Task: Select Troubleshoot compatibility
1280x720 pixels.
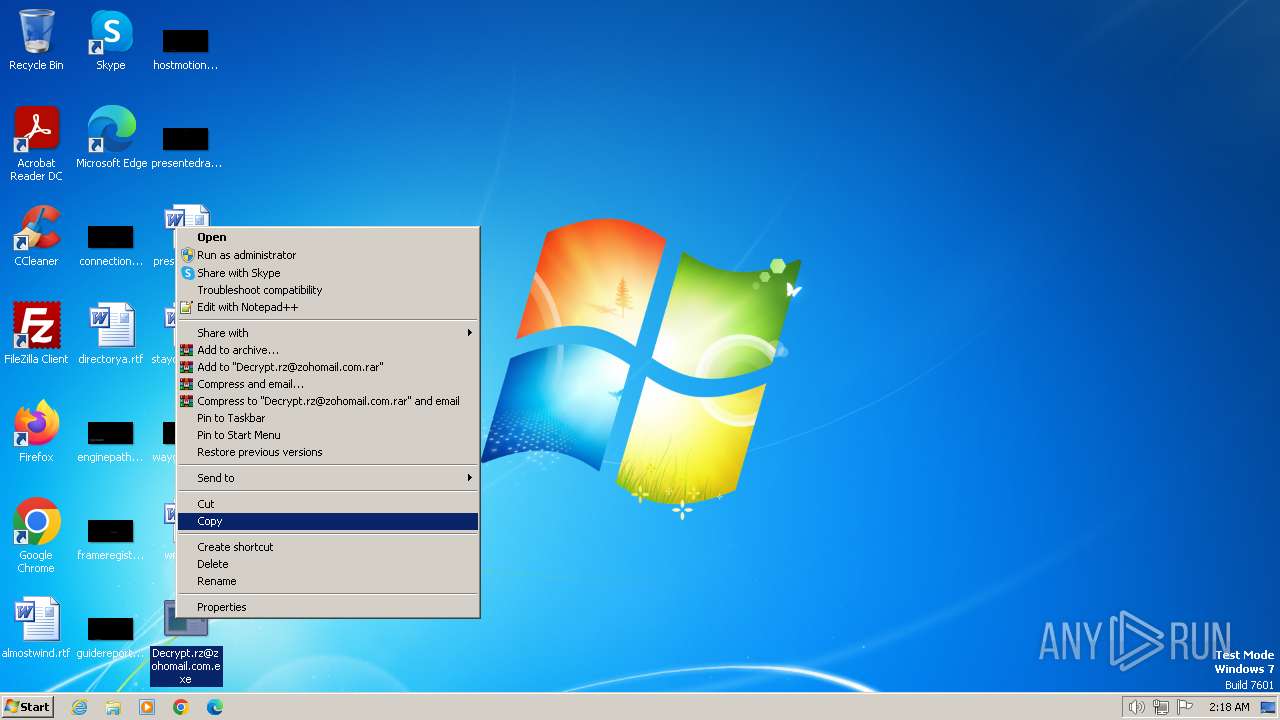Action: [x=328, y=290]
